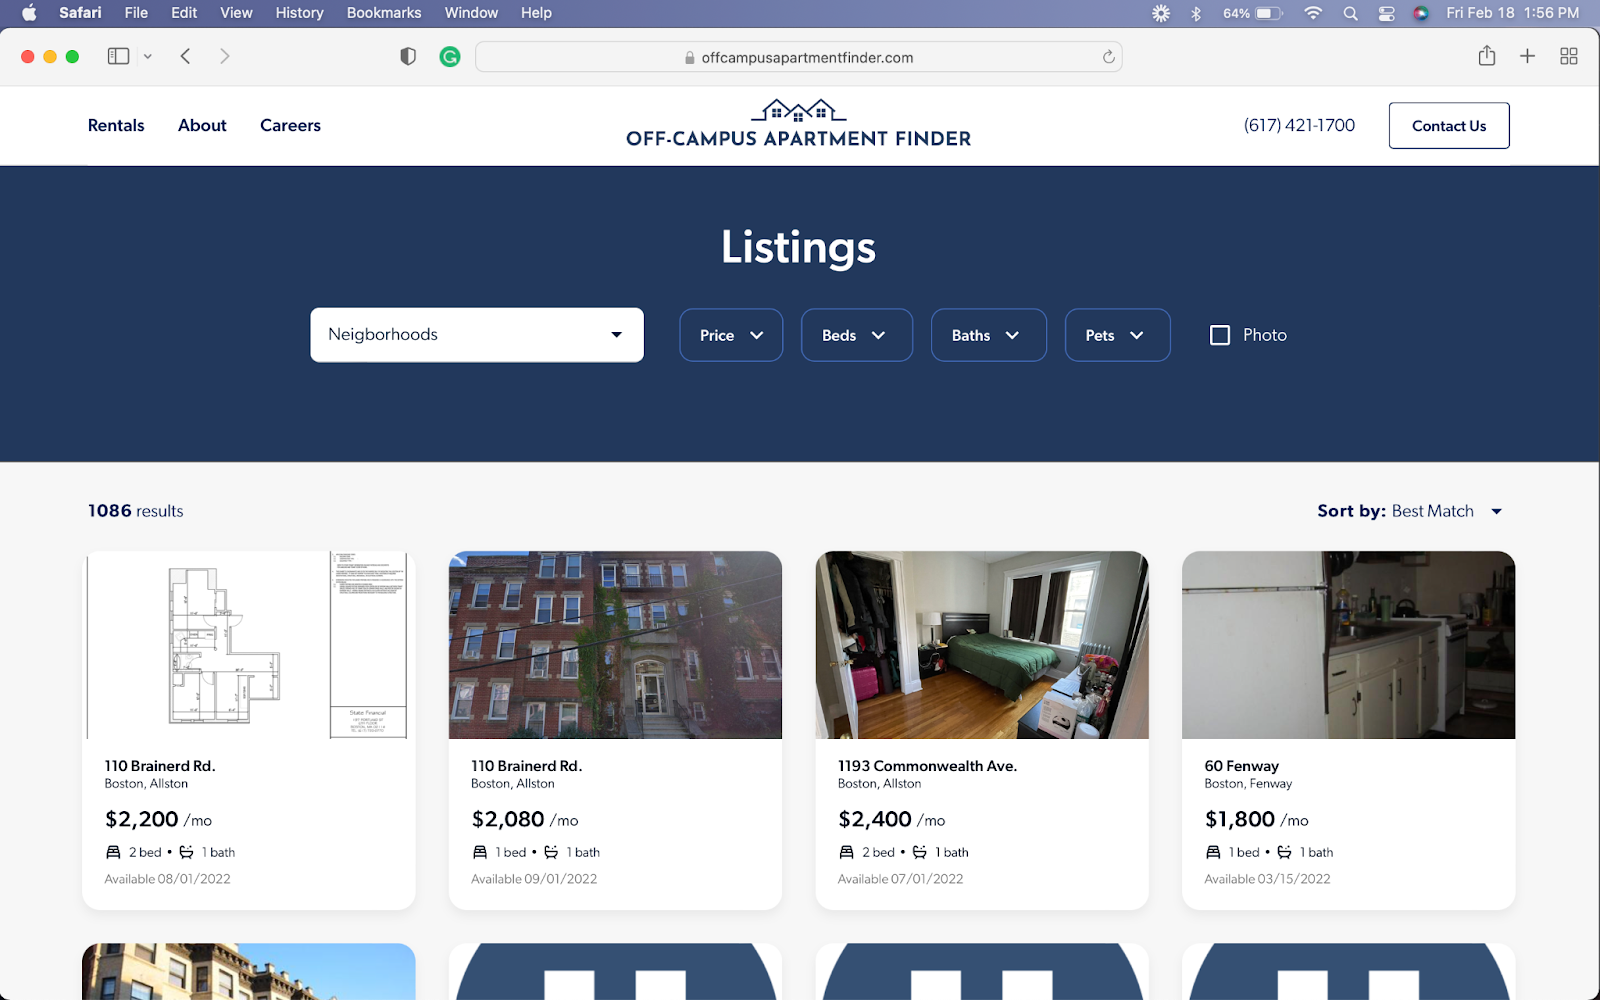Click the Off-Campus Apartment Finder logo
This screenshot has width=1600, height=1000.
pyautogui.click(x=798, y=124)
